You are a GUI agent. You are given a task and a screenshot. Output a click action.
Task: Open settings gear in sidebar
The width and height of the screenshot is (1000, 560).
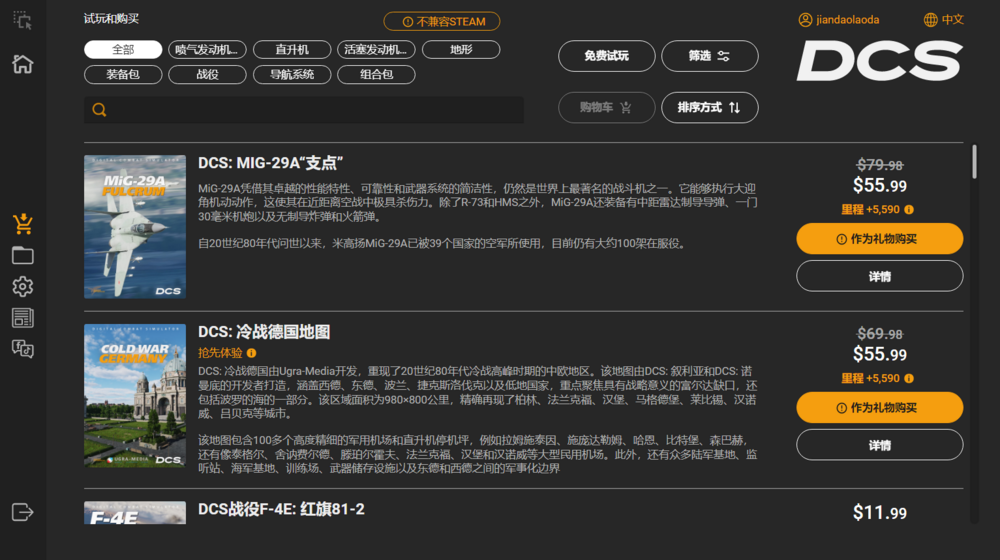tap(22, 286)
